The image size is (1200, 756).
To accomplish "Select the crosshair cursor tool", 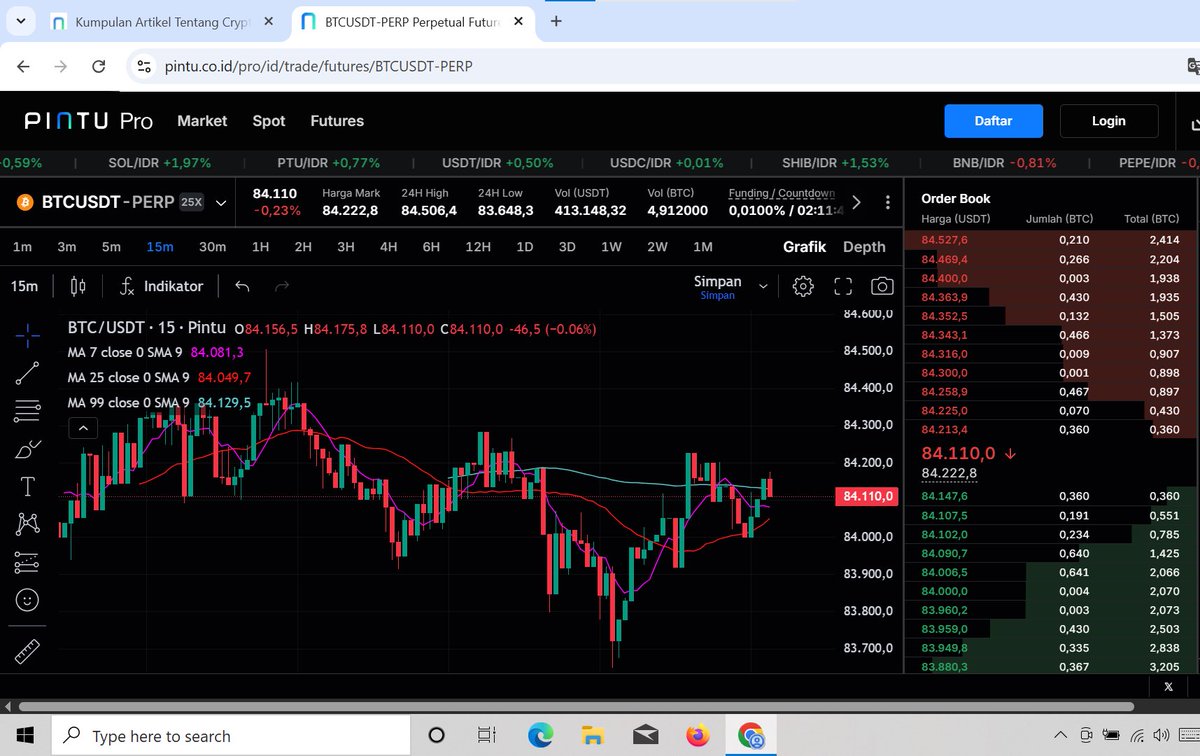I will click(x=28, y=336).
